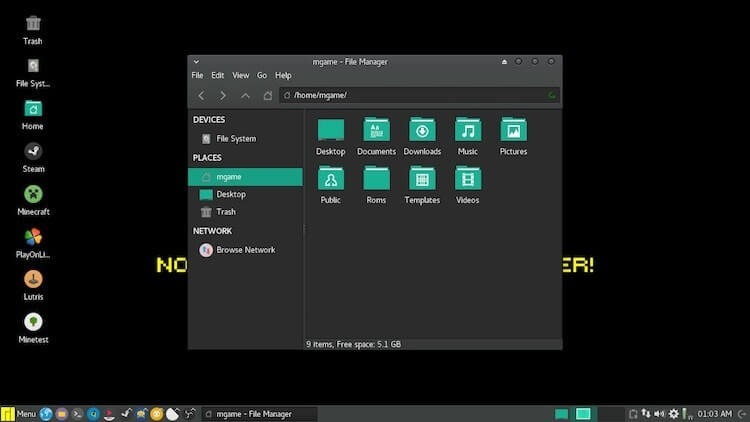This screenshot has height=422, width=750.
Task: Select the Downloads folder
Action: click(x=422, y=137)
